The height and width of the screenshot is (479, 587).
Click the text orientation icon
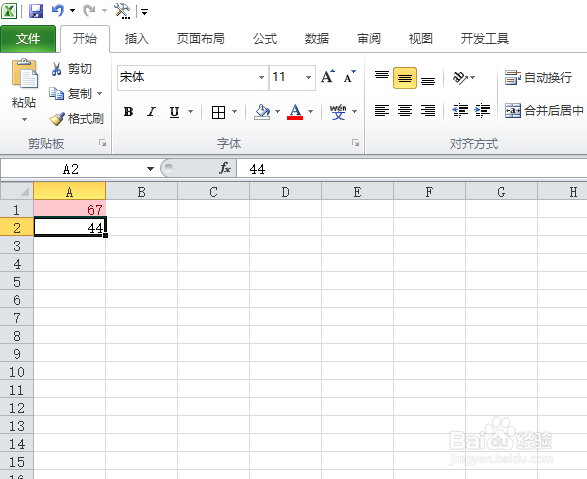[x=460, y=77]
